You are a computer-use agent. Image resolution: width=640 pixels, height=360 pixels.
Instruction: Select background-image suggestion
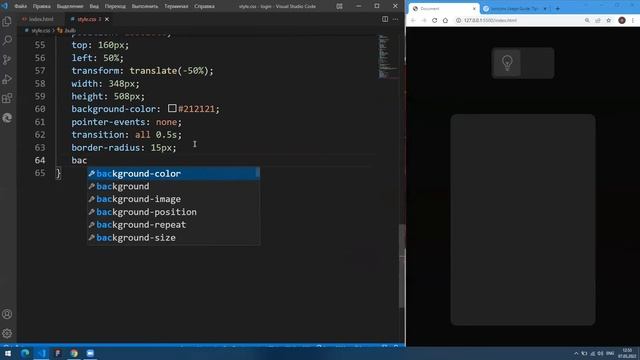173,199
